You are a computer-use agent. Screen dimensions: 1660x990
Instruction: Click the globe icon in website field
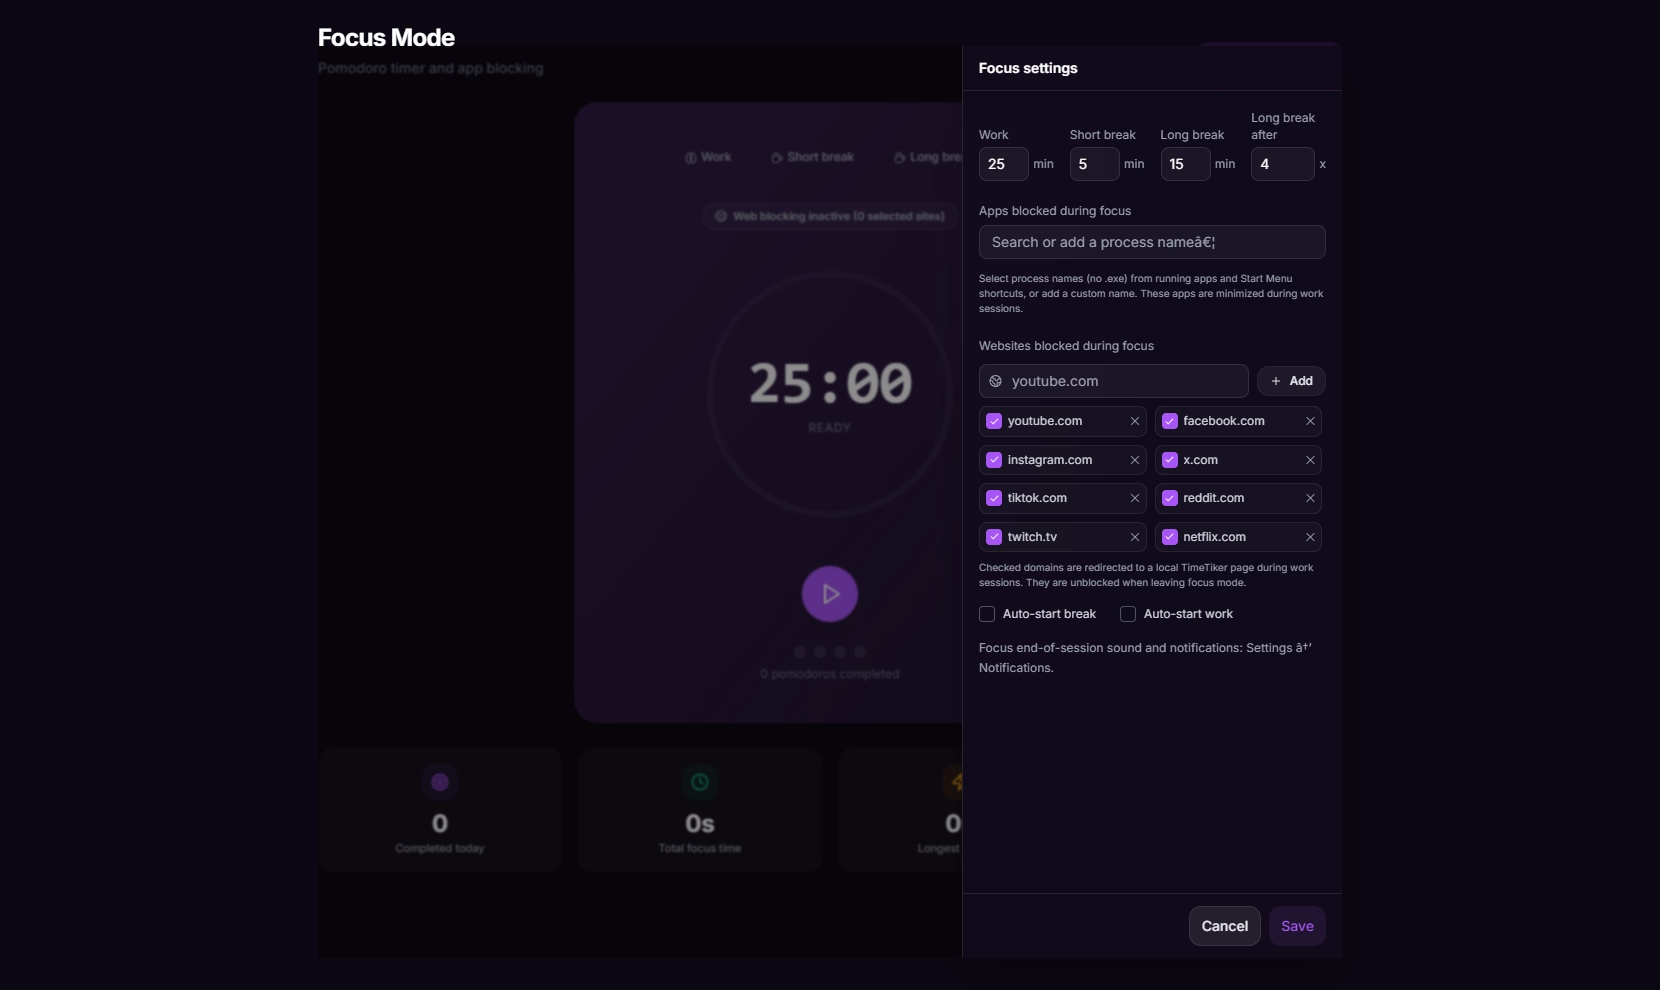click(996, 381)
